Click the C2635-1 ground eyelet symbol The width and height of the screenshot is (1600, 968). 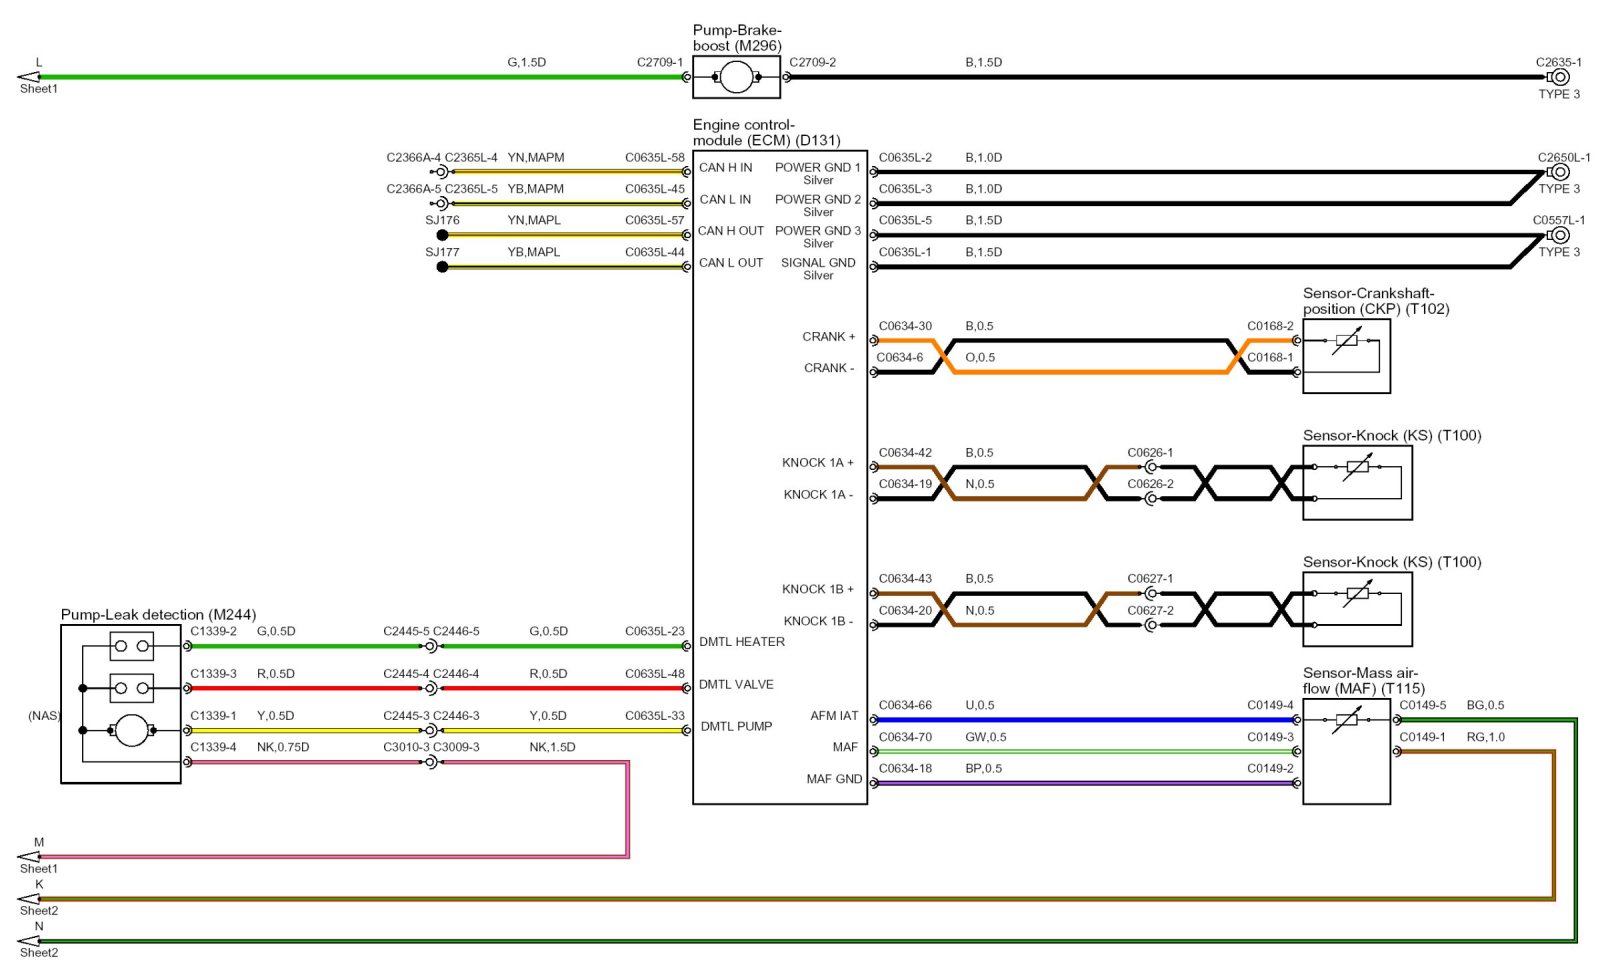[x=1558, y=77]
